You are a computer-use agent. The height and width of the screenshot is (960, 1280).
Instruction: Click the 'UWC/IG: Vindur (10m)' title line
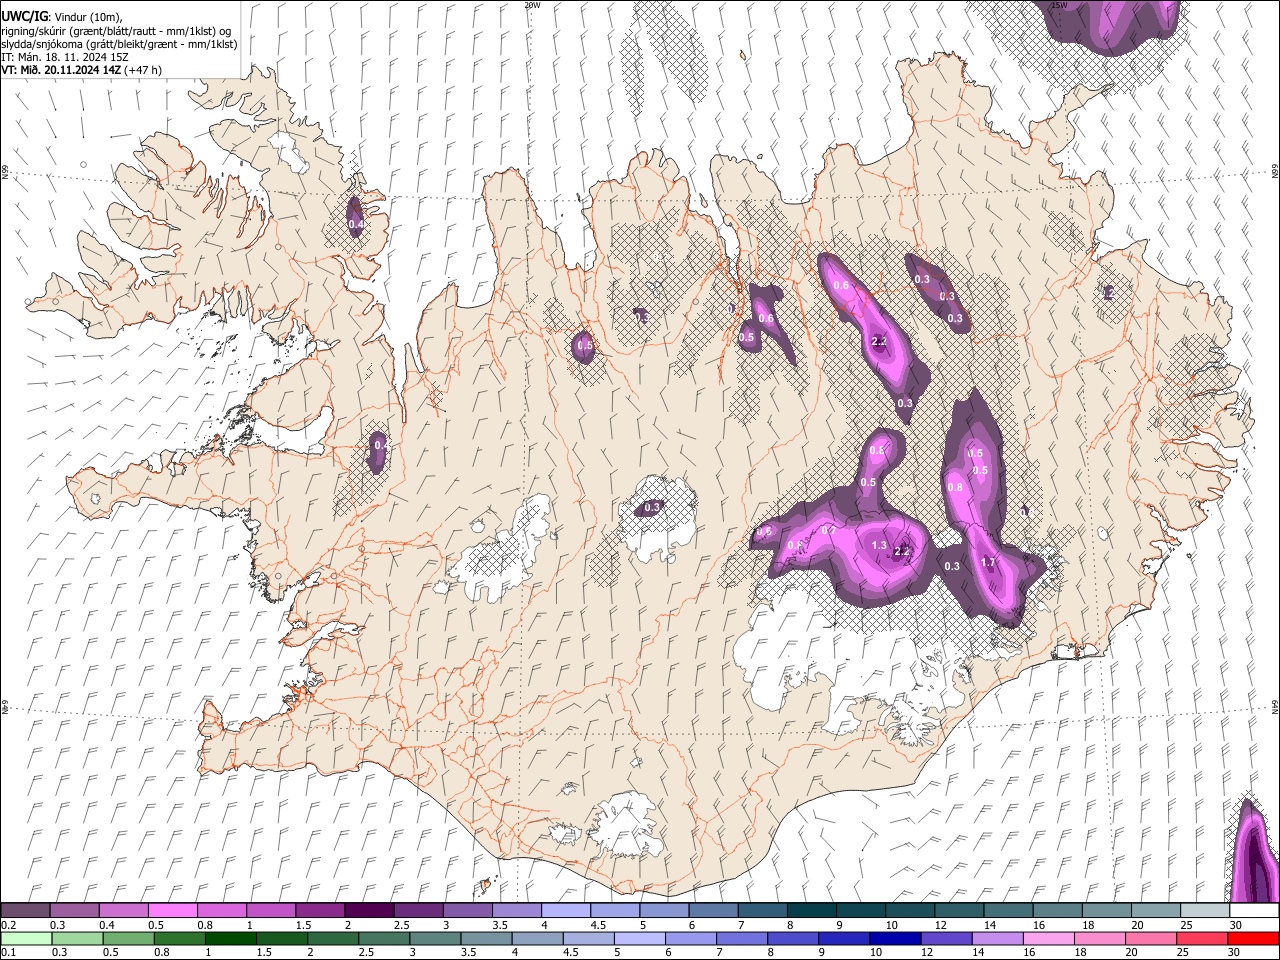pos(62,17)
